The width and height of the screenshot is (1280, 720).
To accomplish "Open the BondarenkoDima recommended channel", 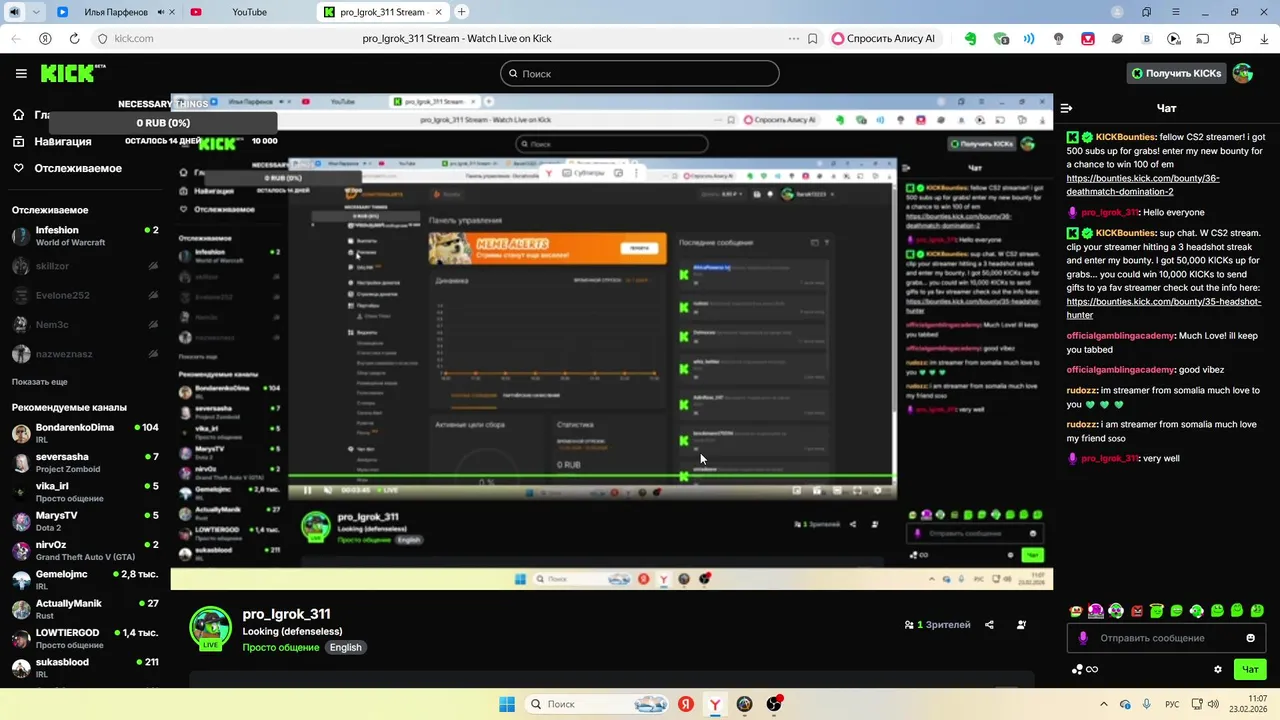I will coord(85,433).
